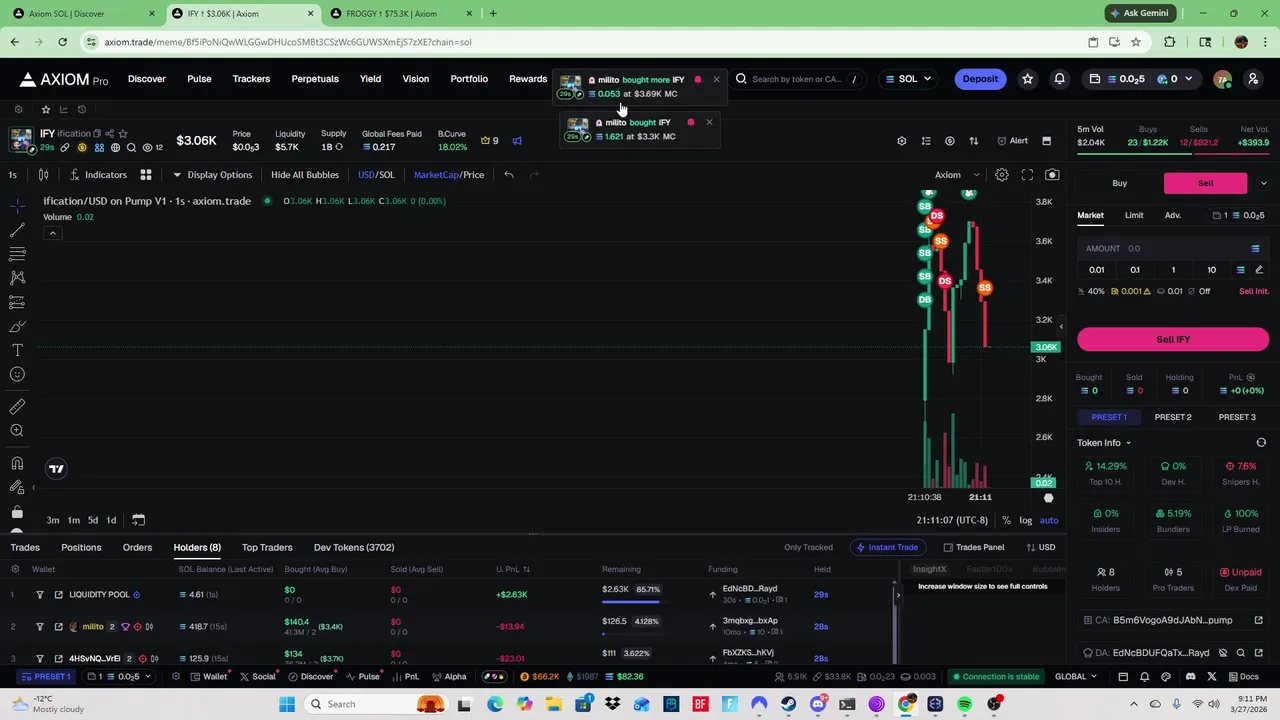The width and height of the screenshot is (1280, 720).
Task: Open the token website globe icon
Action: [x=115, y=148]
